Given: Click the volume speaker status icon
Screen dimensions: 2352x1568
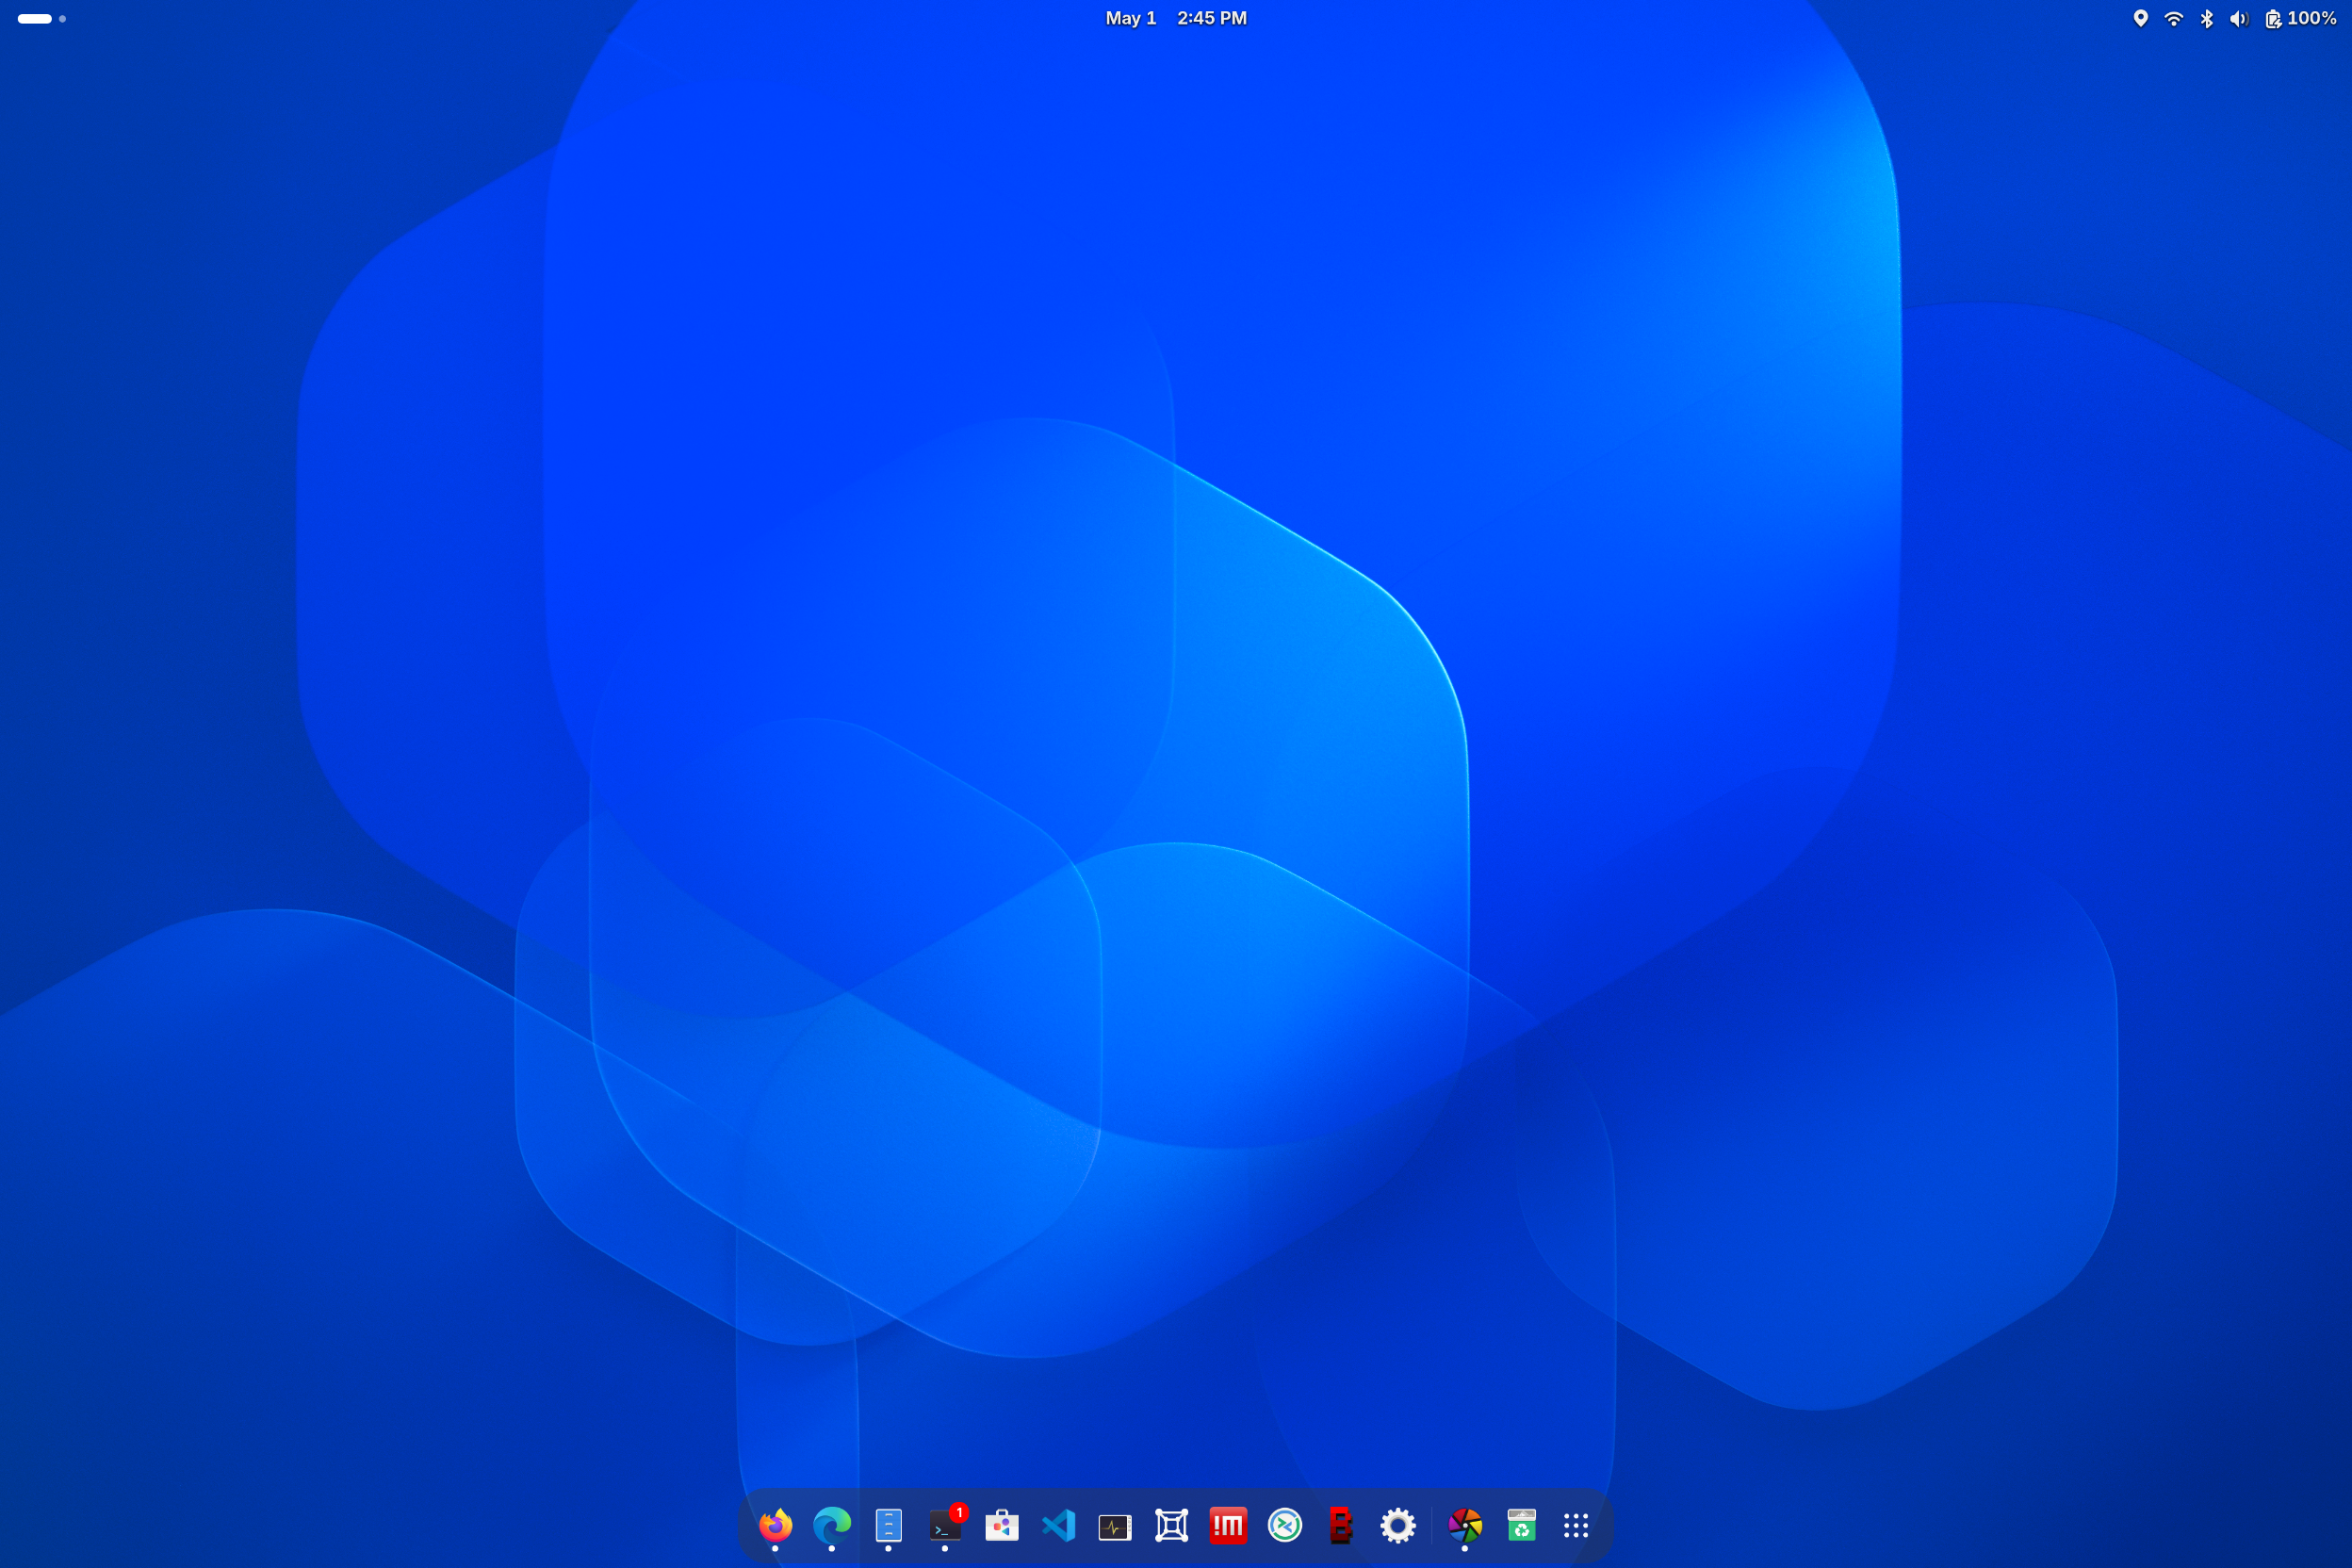Looking at the screenshot, I should [x=2239, y=18].
